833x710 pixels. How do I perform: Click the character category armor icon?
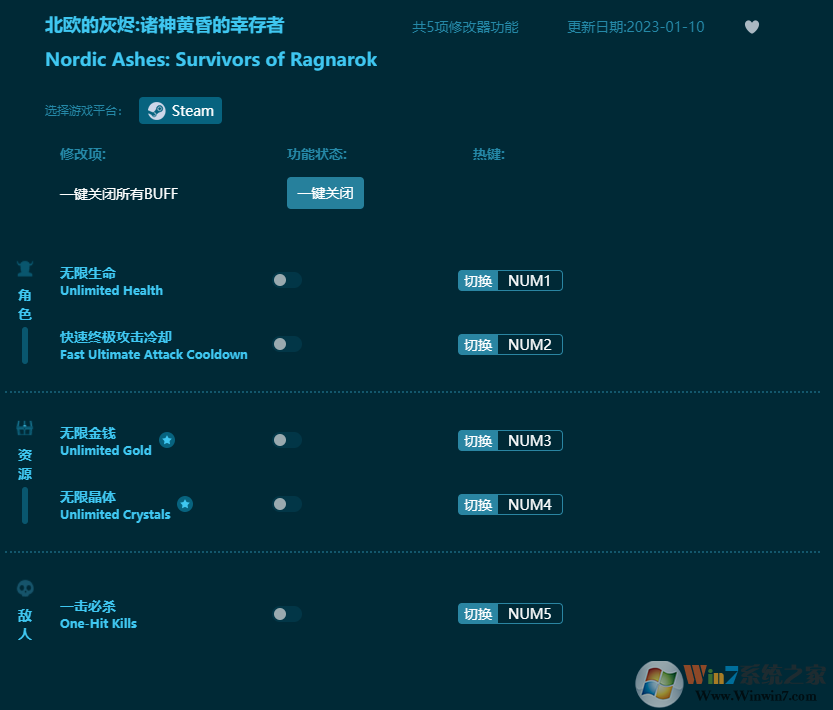(x=25, y=268)
